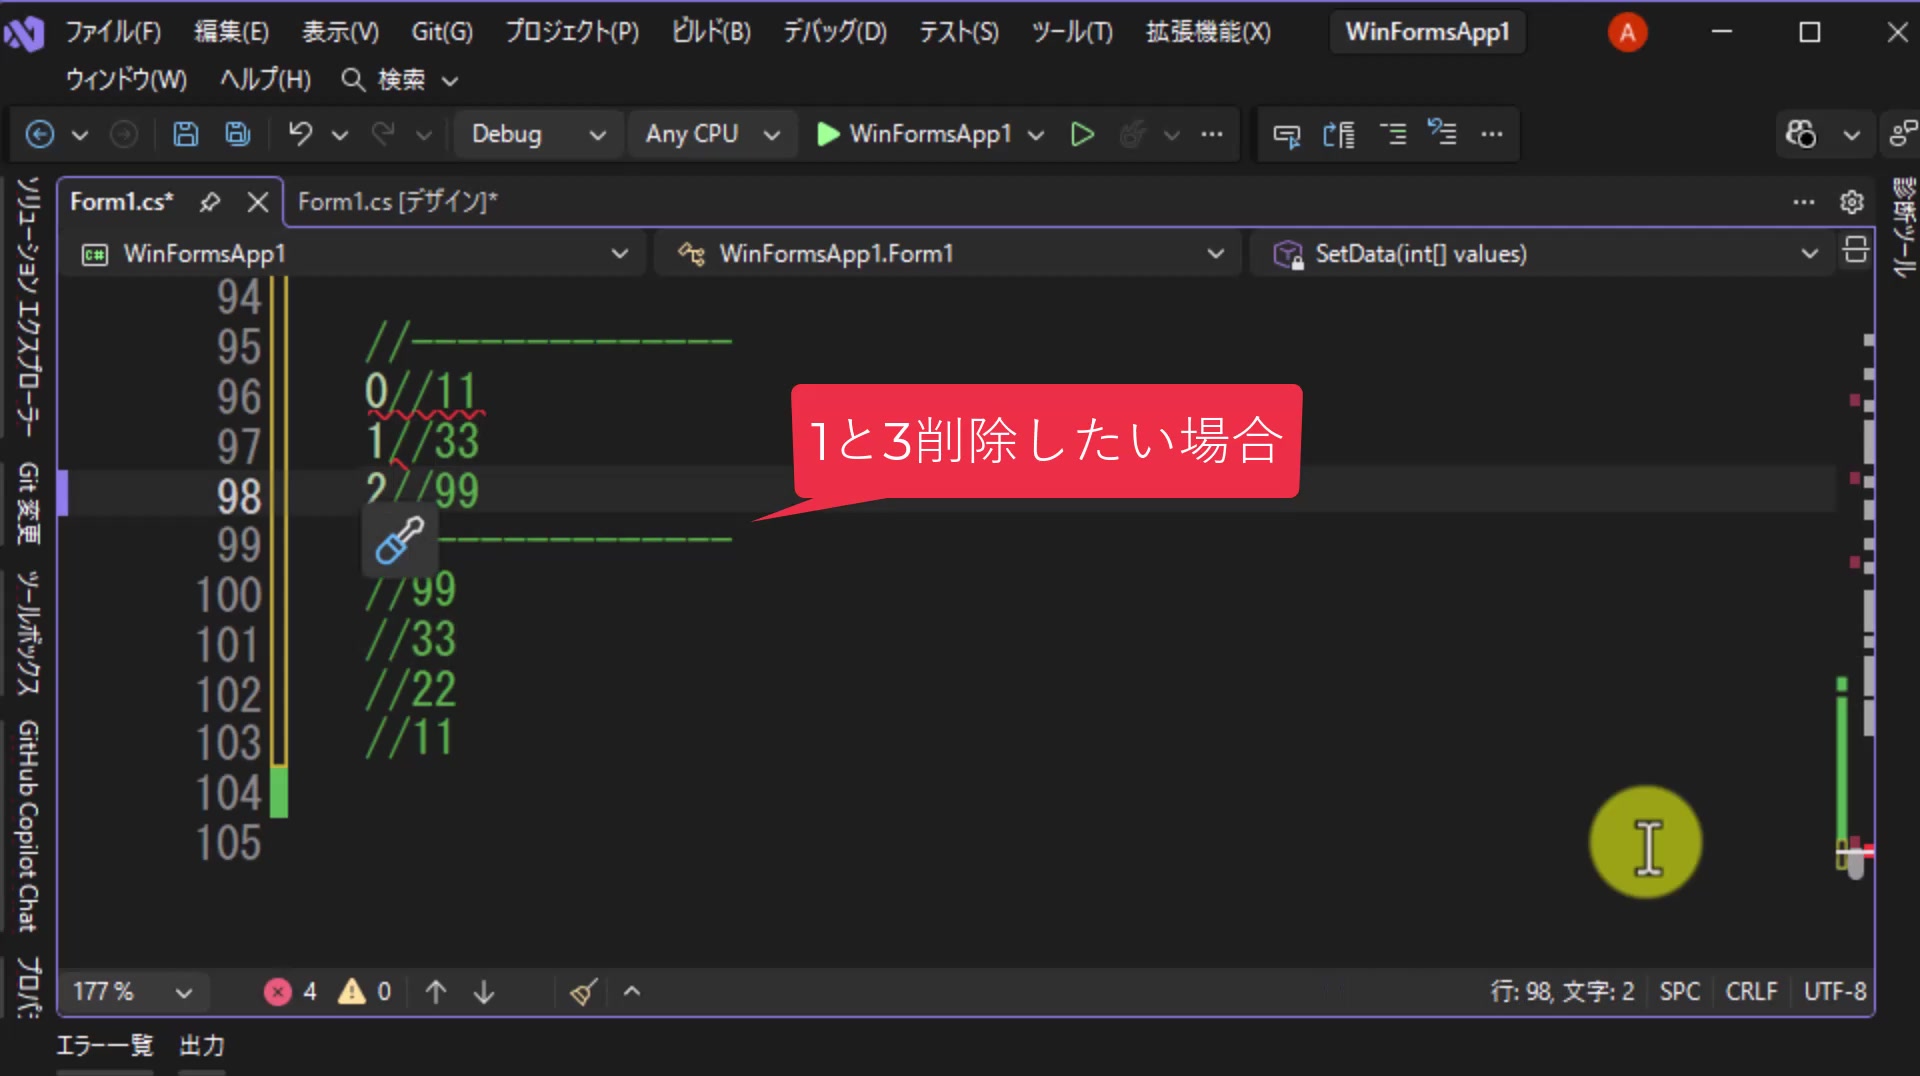
Task: Go to next issue with down arrow
Action: (x=484, y=992)
